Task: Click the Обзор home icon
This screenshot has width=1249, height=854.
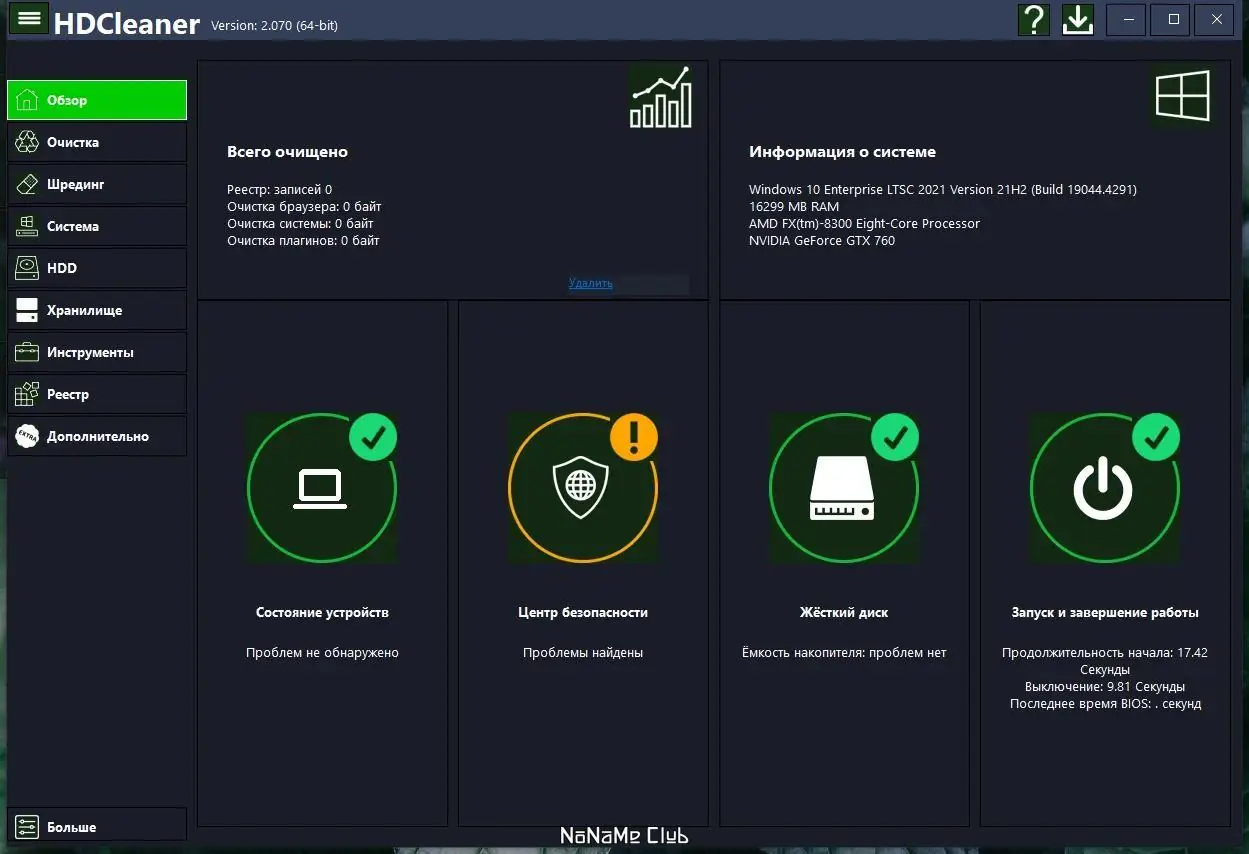Action: coord(27,100)
